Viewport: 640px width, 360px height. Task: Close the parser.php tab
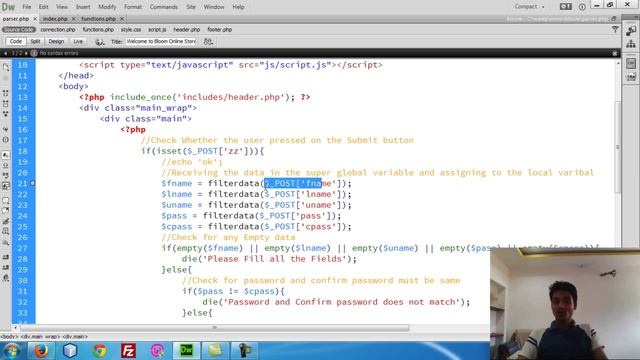(x=35, y=19)
